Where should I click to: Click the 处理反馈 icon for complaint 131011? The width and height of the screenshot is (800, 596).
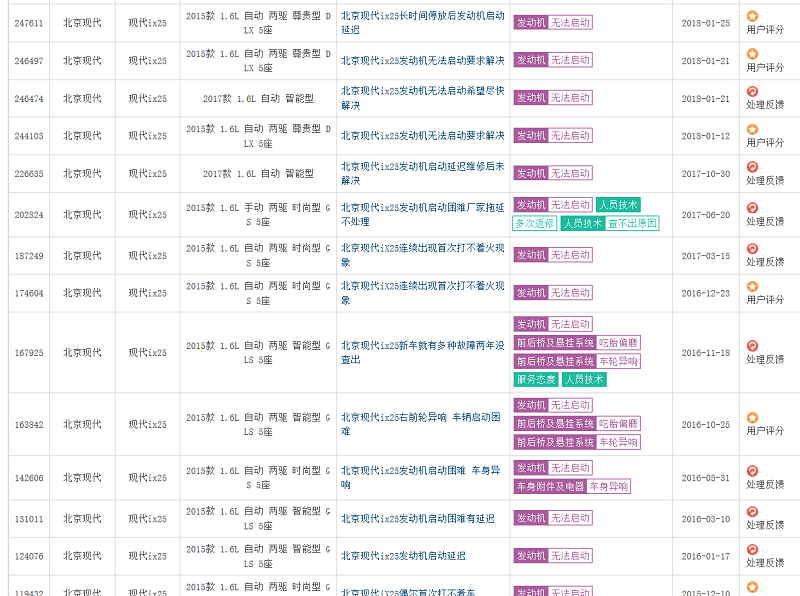(752, 512)
